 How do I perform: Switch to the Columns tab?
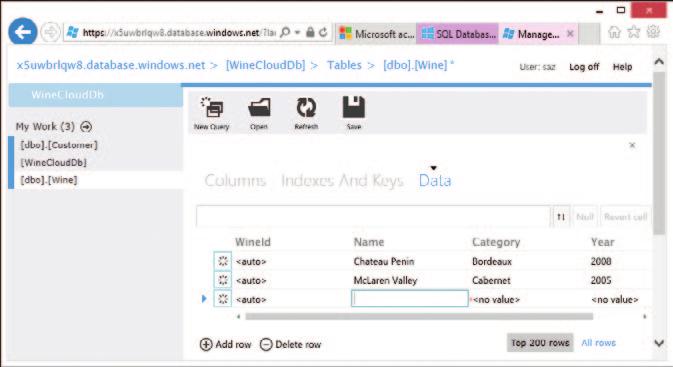(x=235, y=181)
